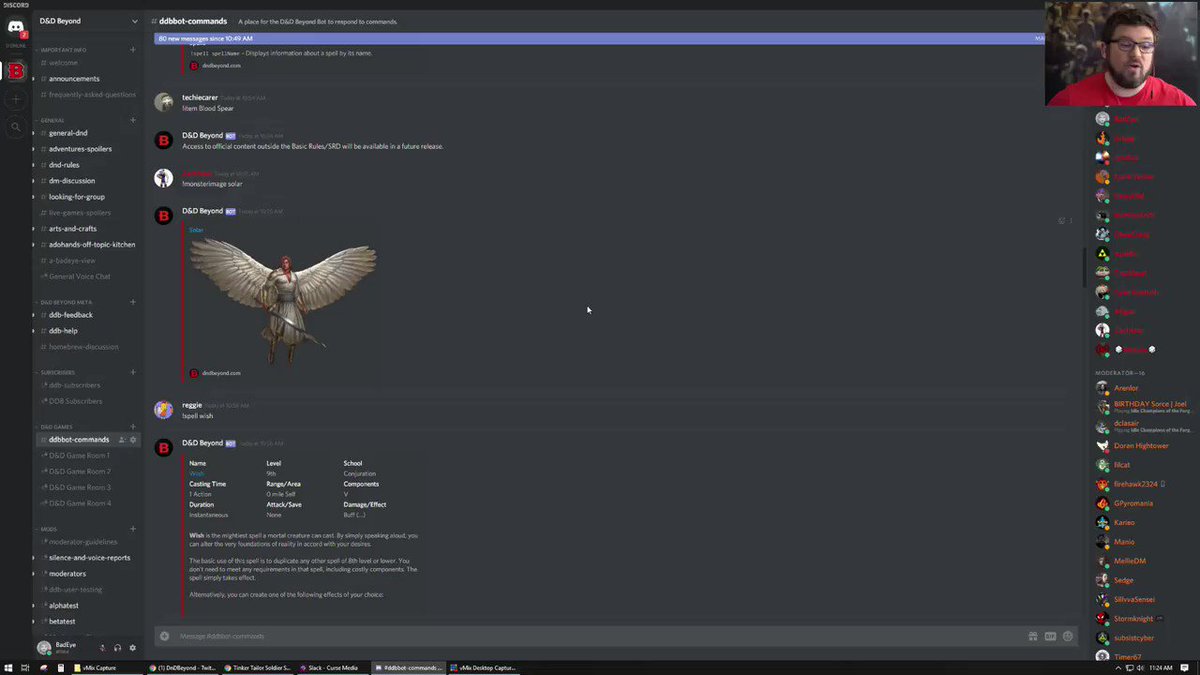Create channel in Mods category
The image size is (1200, 675).
133,528
